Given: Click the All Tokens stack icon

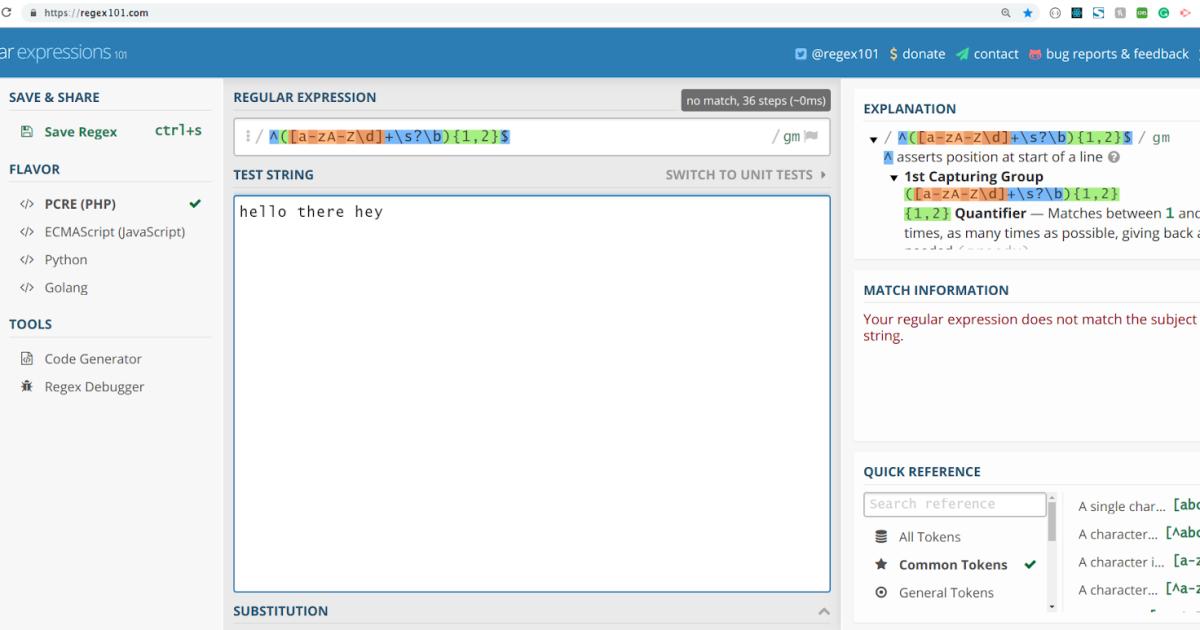Looking at the screenshot, I should pyautogui.click(x=881, y=537).
